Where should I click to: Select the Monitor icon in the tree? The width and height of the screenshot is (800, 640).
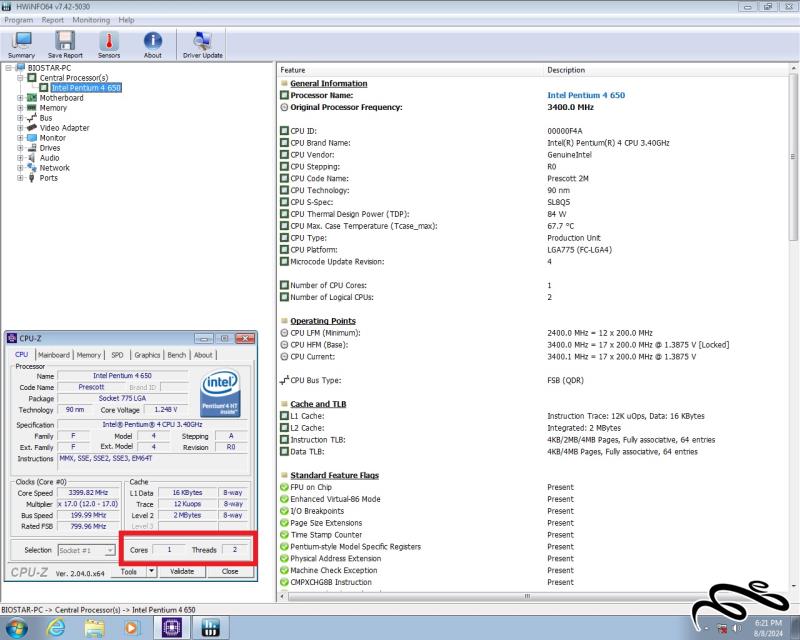click(32, 138)
